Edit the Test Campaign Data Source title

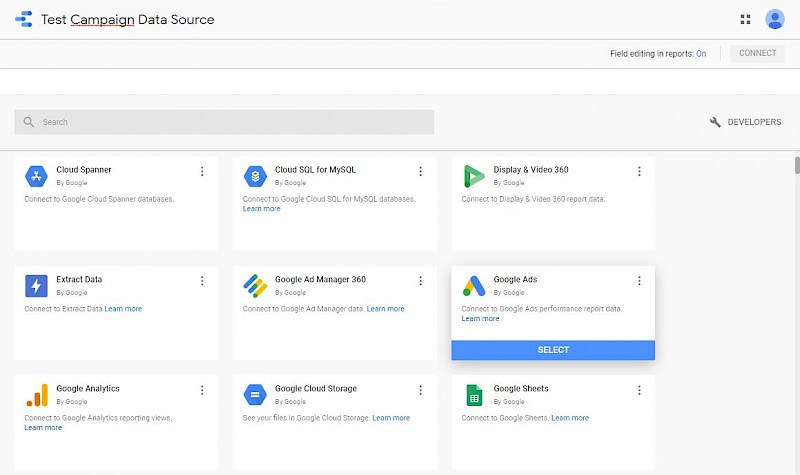(x=128, y=19)
